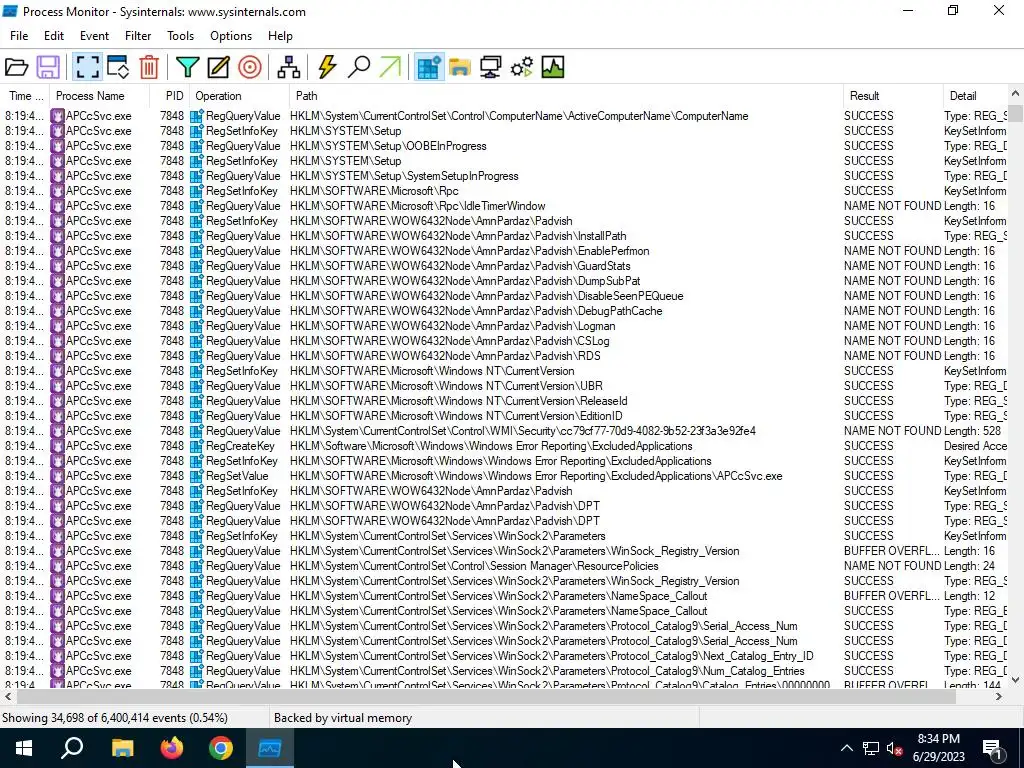Screen dimensions: 1024x768
Task: Open the Windows Start menu
Action: [x=24, y=748]
